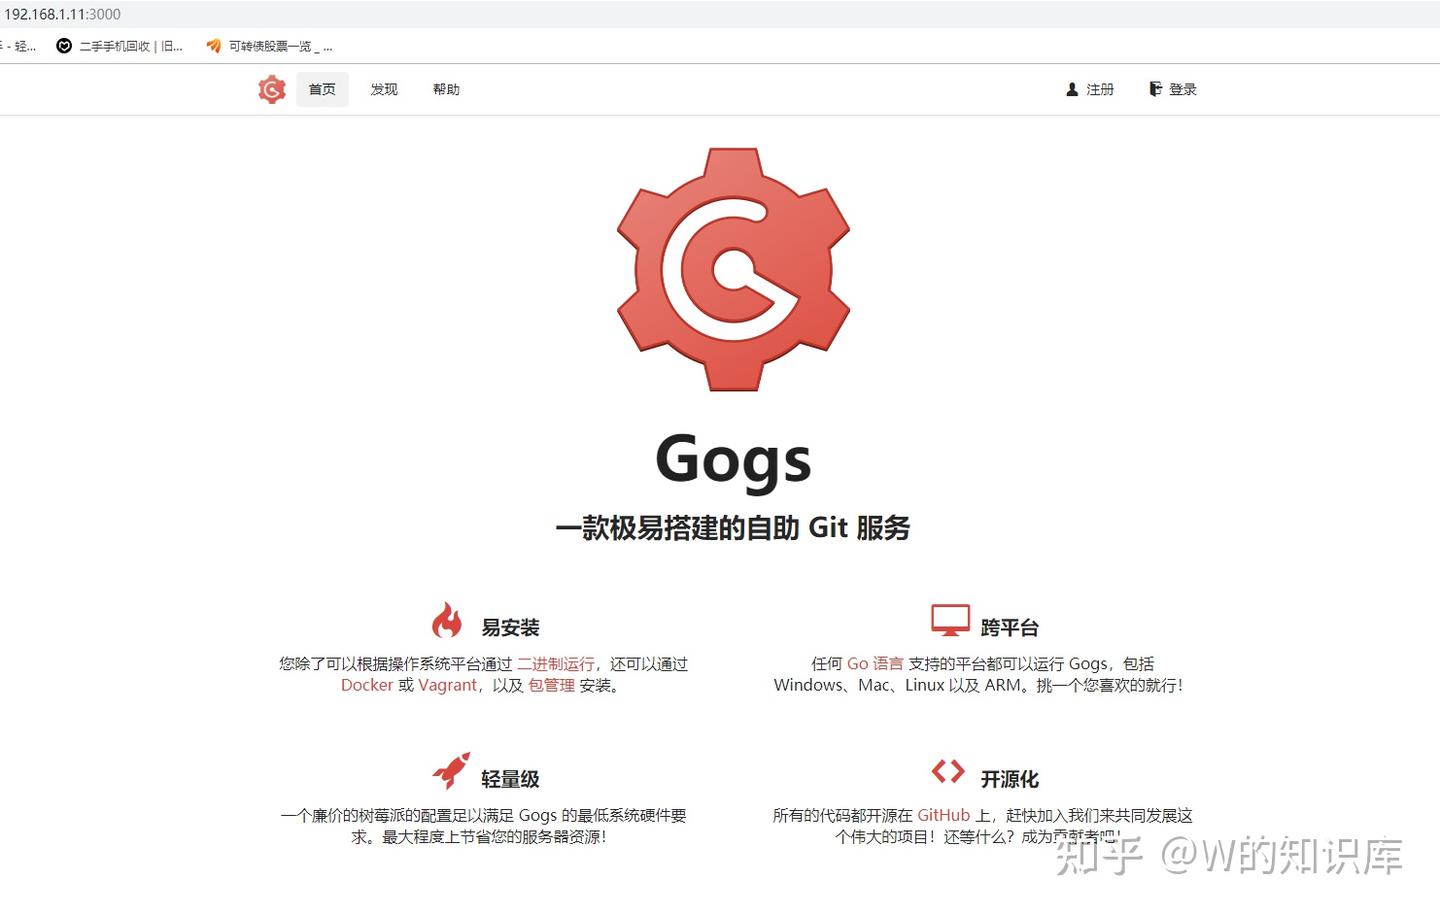The height and width of the screenshot is (914, 1440).
Task: Click the 可转债股票一览 bookmark favicon
Action: (x=212, y=46)
